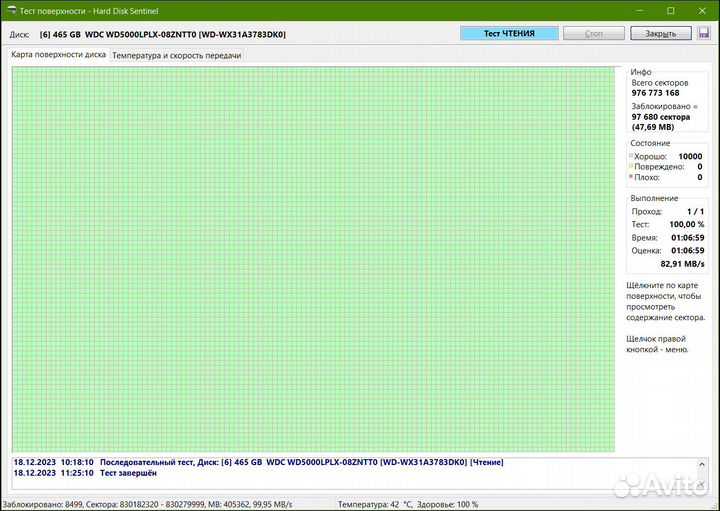
Task: Click the red 'Плохо' legend swatch
Action: point(631,176)
